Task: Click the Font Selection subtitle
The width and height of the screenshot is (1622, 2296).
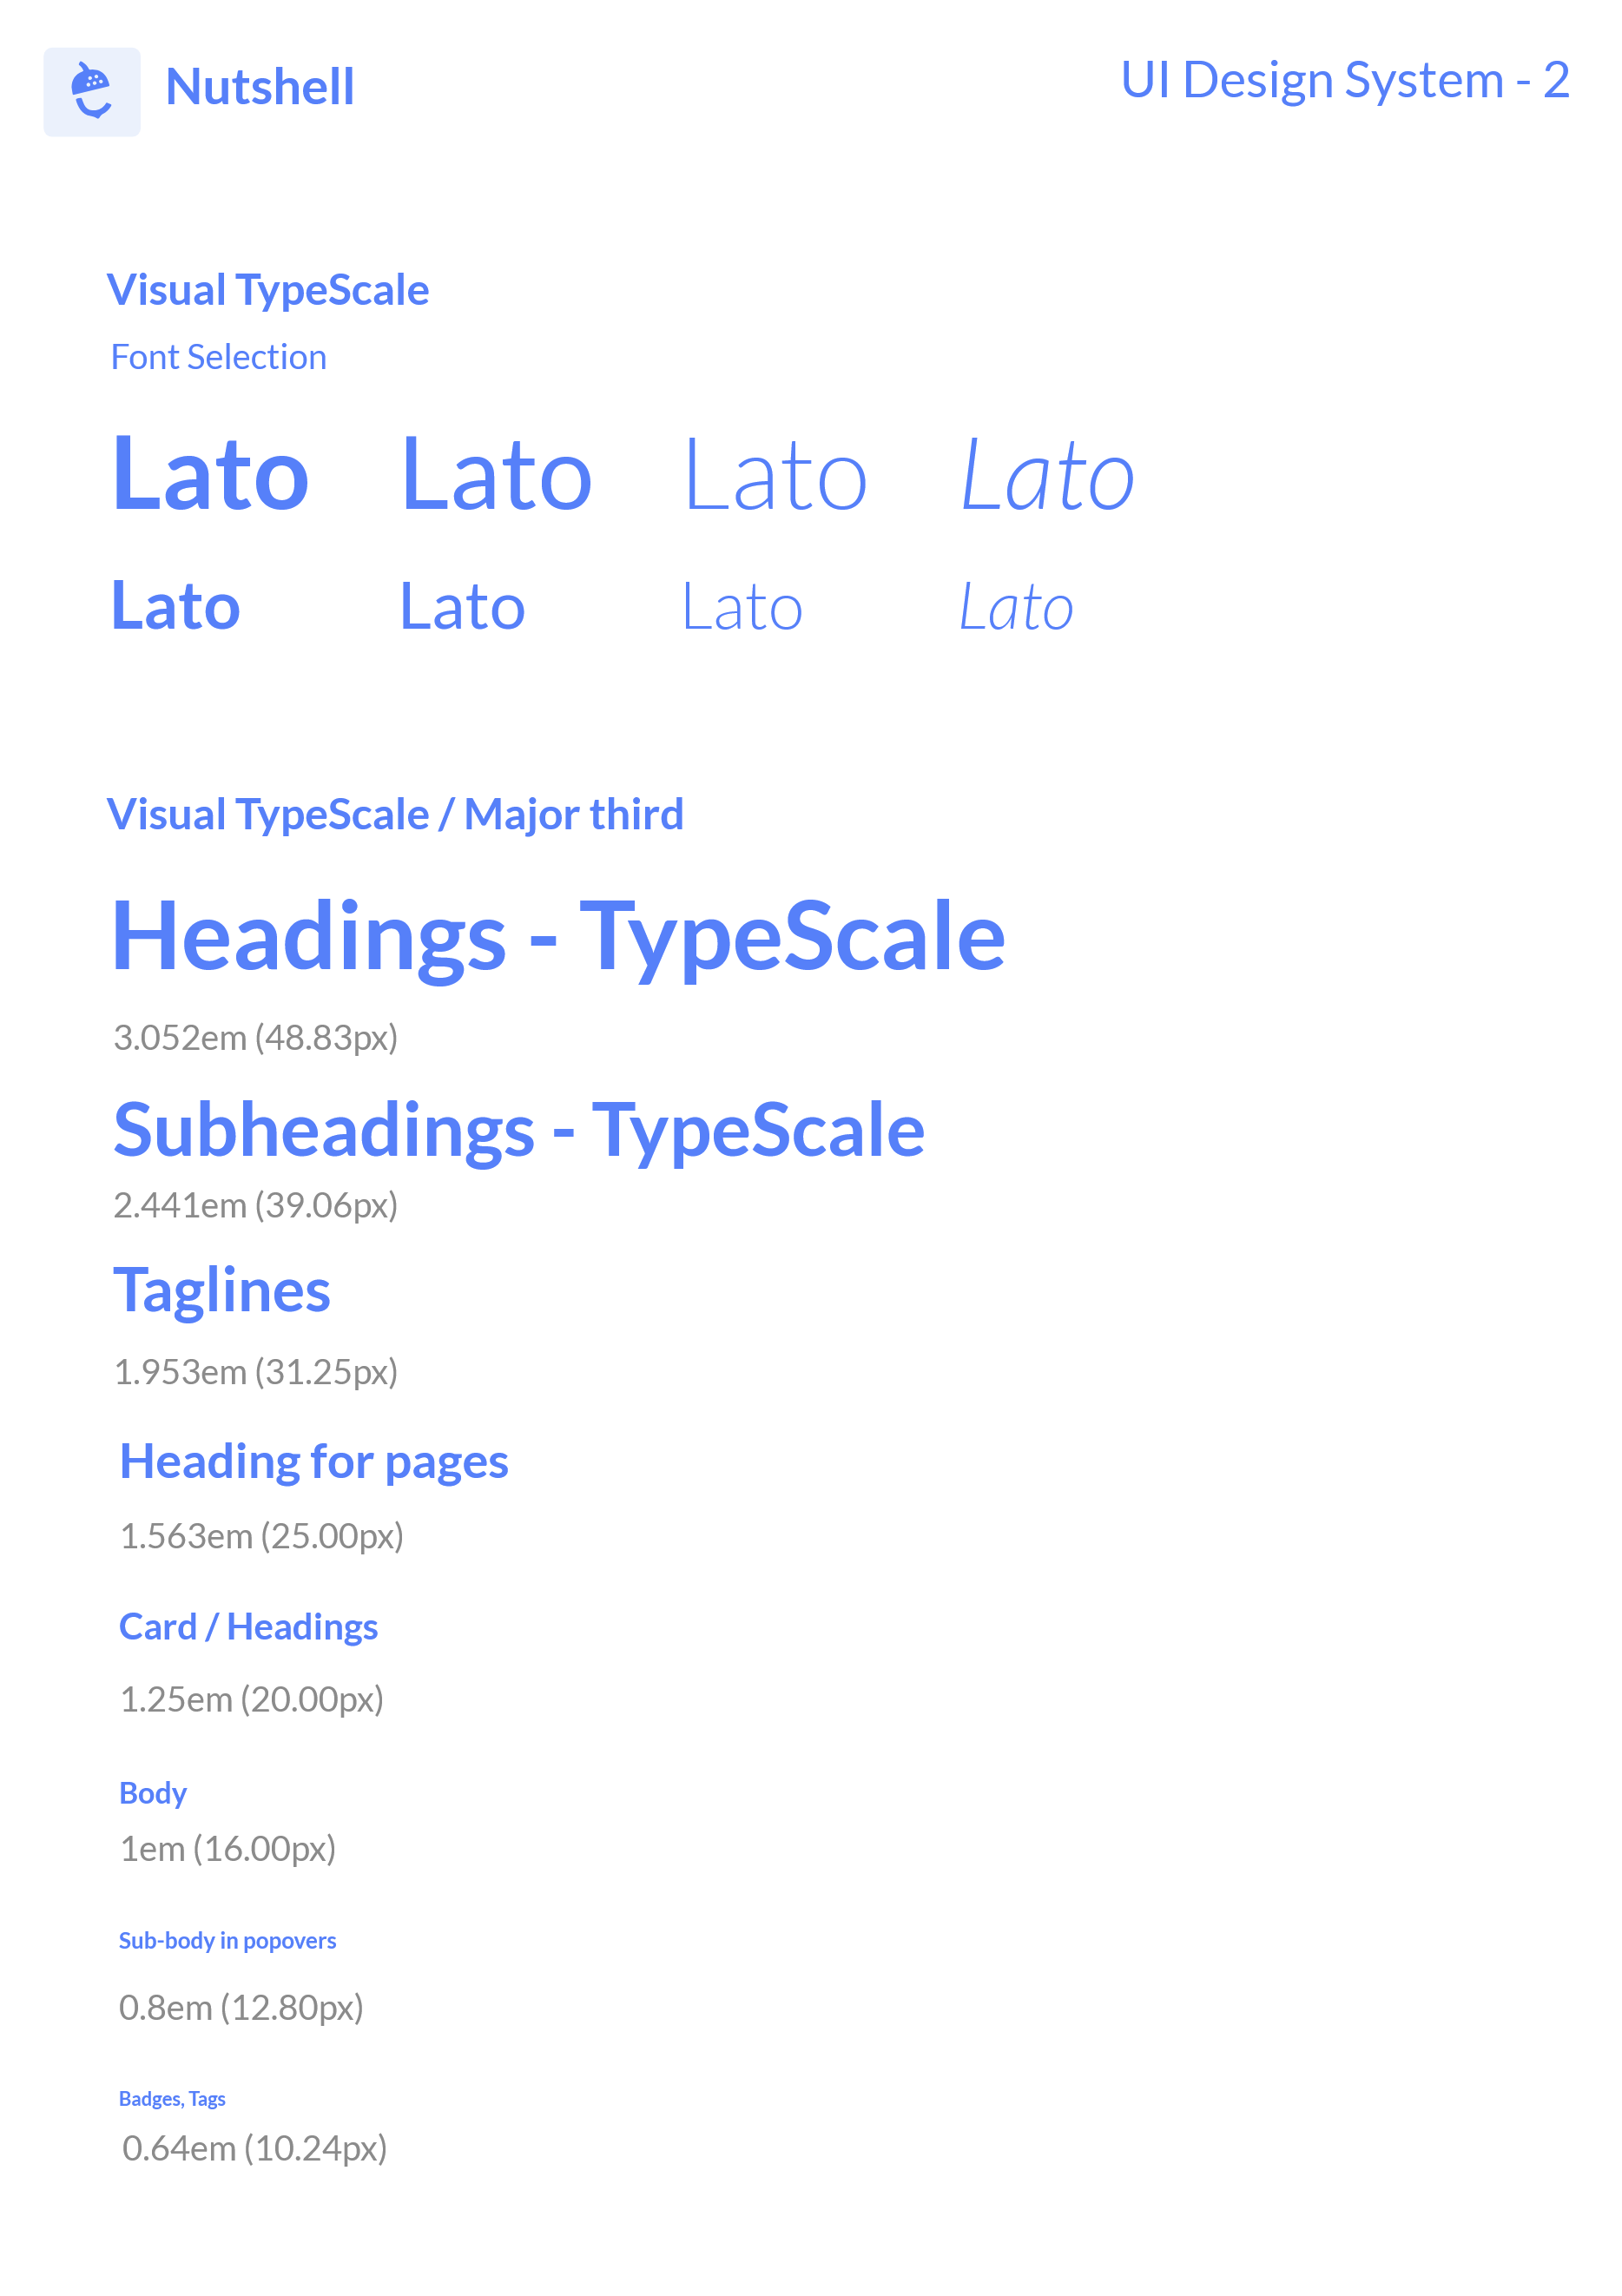Action: (x=218, y=357)
